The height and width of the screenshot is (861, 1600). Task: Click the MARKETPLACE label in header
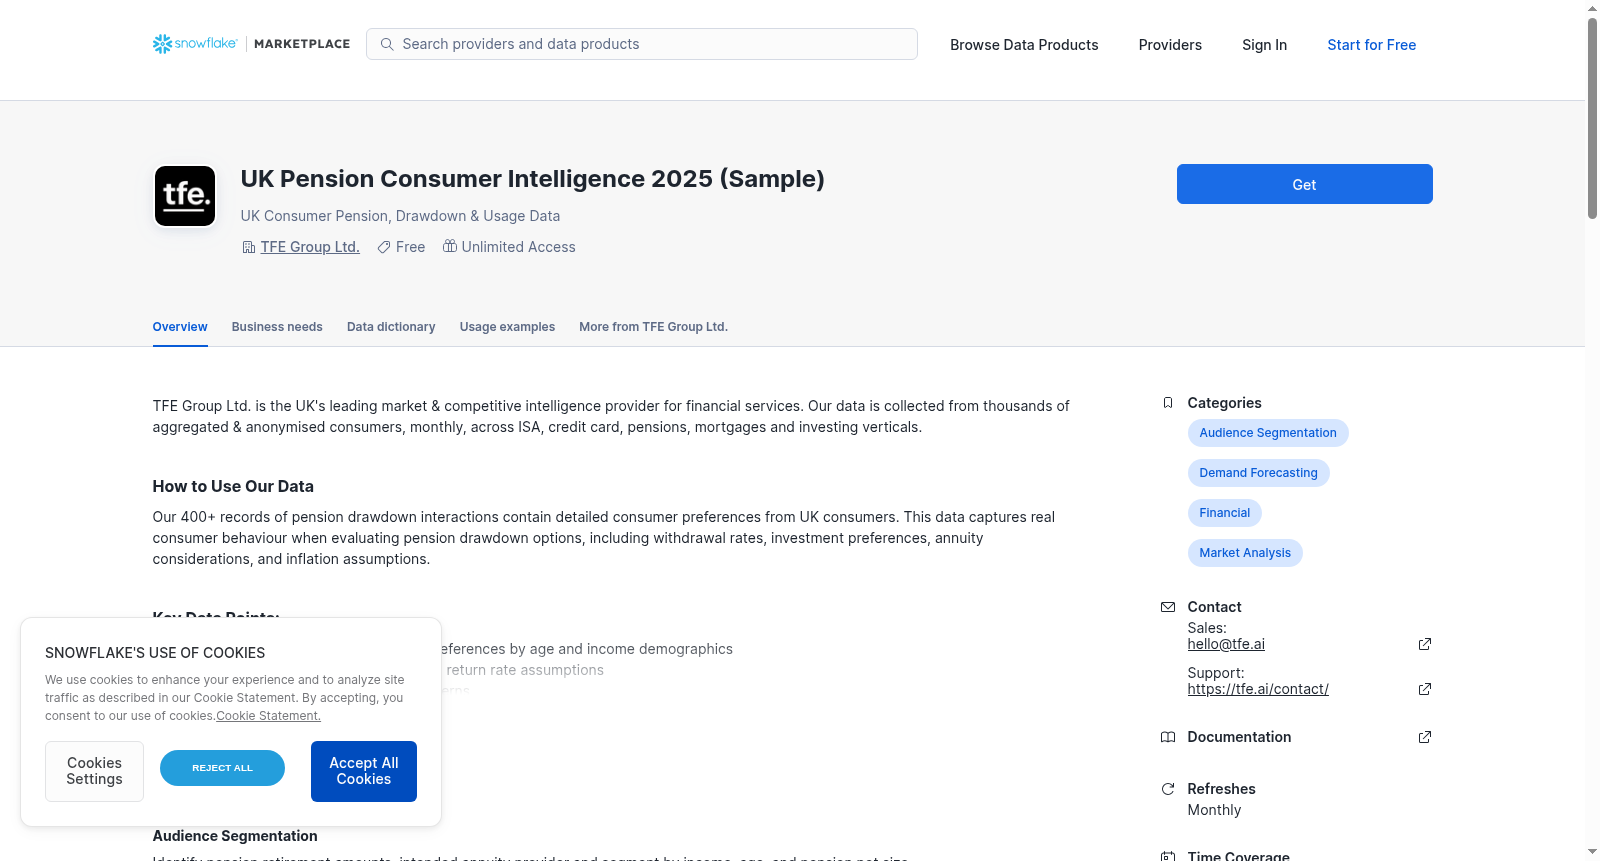[x=302, y=44]
